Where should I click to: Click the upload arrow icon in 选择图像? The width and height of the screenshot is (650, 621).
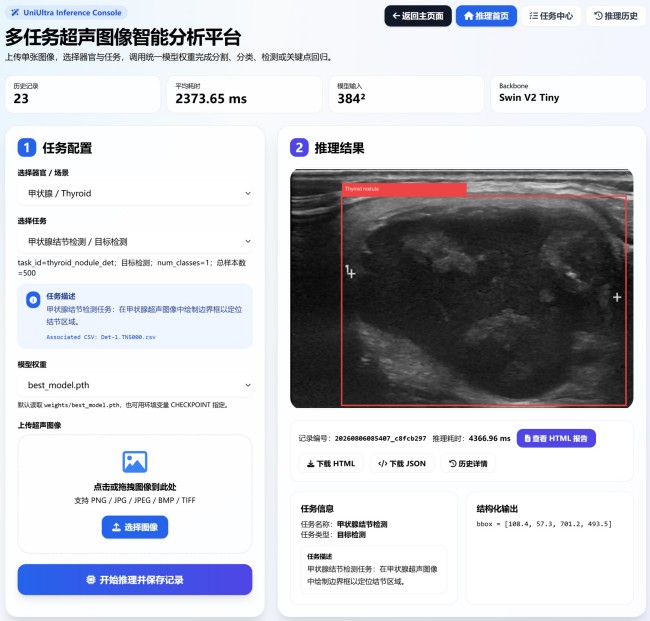click(116, 527)
